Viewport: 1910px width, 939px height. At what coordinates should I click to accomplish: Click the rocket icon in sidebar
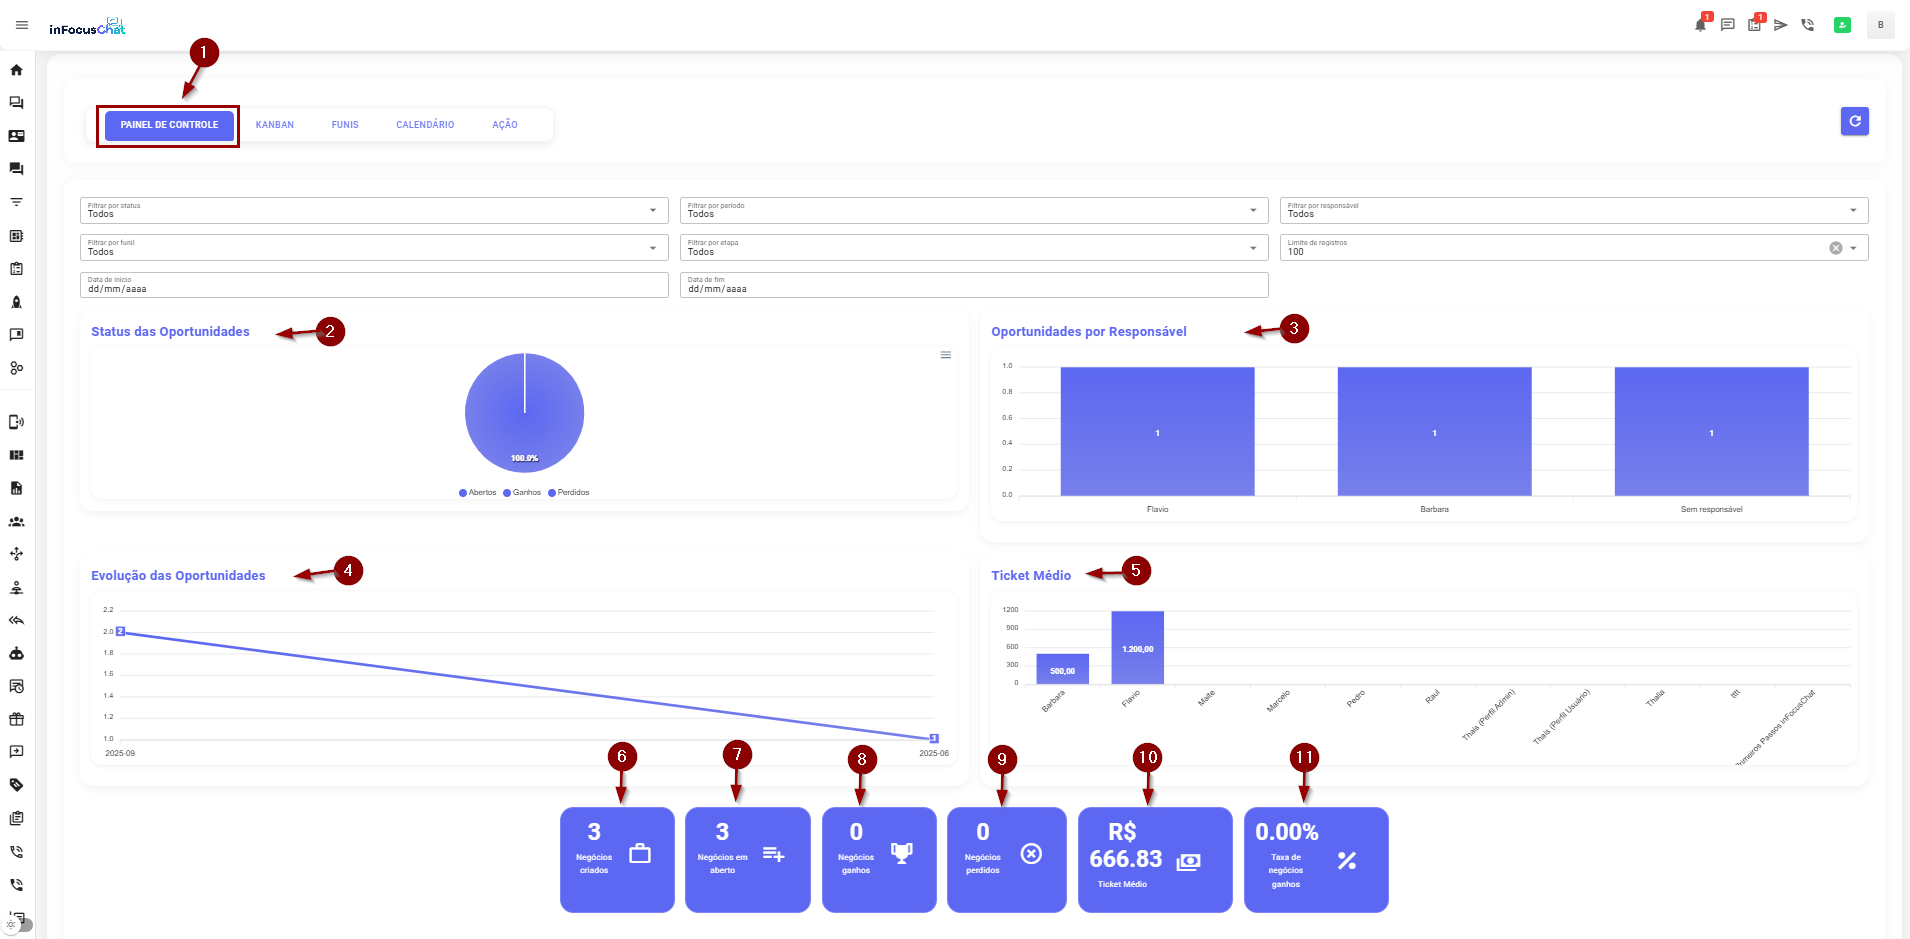[16, 302]
